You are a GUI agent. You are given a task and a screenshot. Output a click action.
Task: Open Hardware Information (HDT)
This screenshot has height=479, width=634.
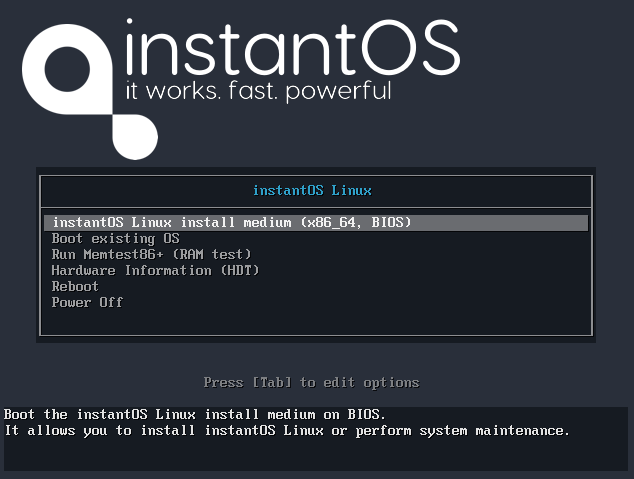(x=155, y=270)
